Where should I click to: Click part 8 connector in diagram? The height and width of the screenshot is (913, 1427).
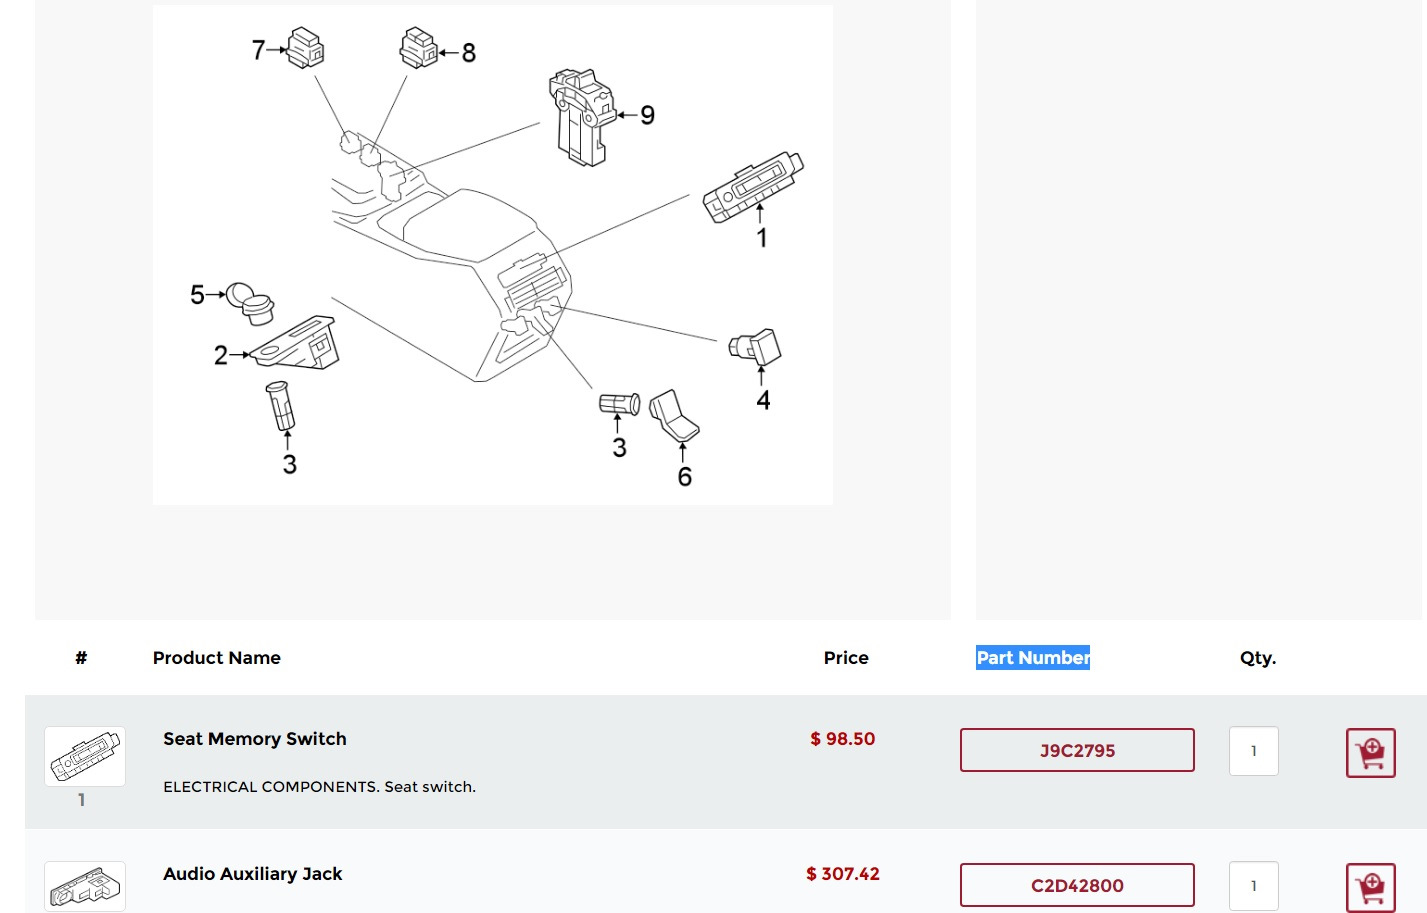tap(418, 48)
